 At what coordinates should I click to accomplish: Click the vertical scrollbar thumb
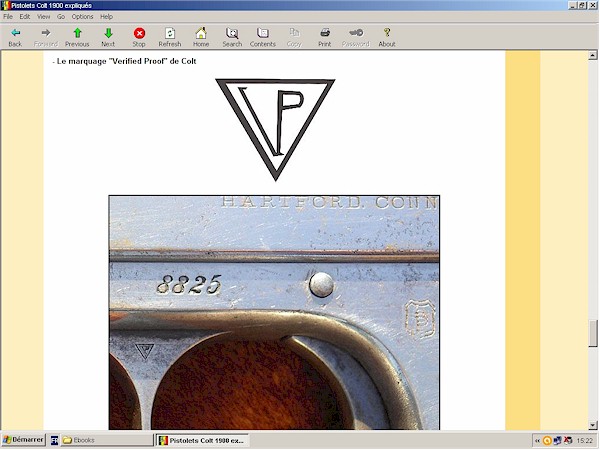[593, 333]
